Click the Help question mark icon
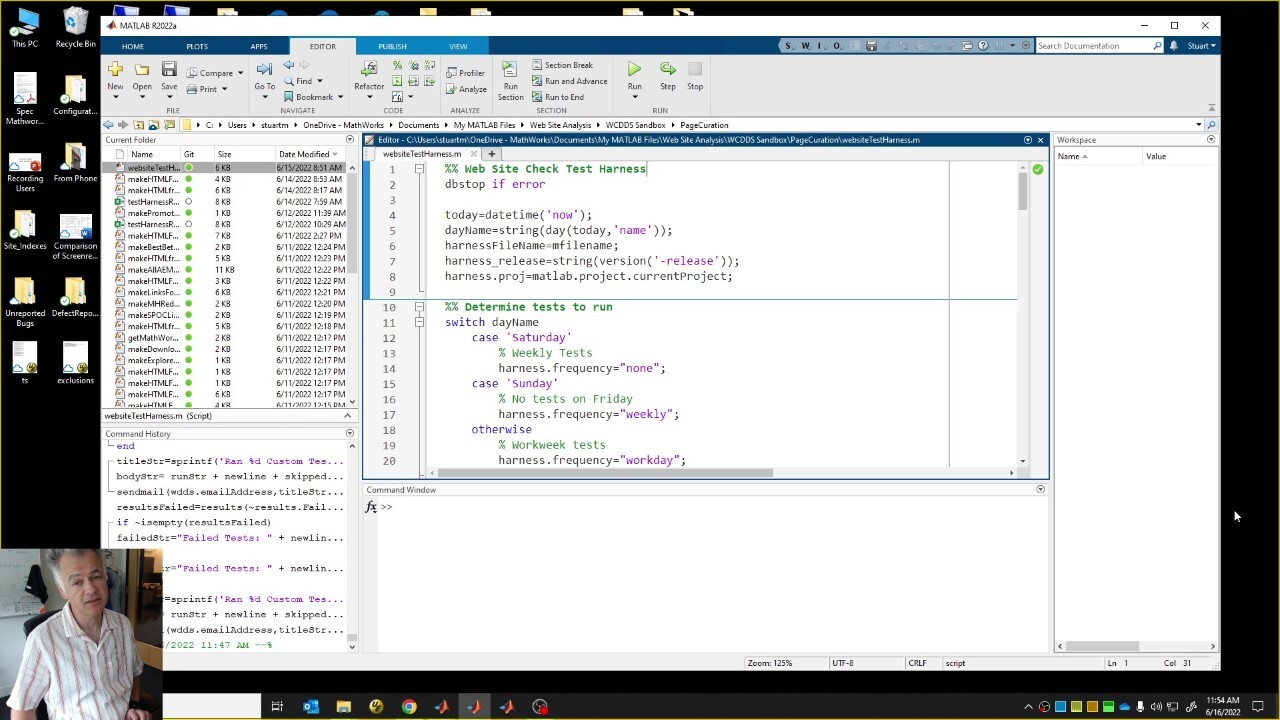 click(983, 46)
